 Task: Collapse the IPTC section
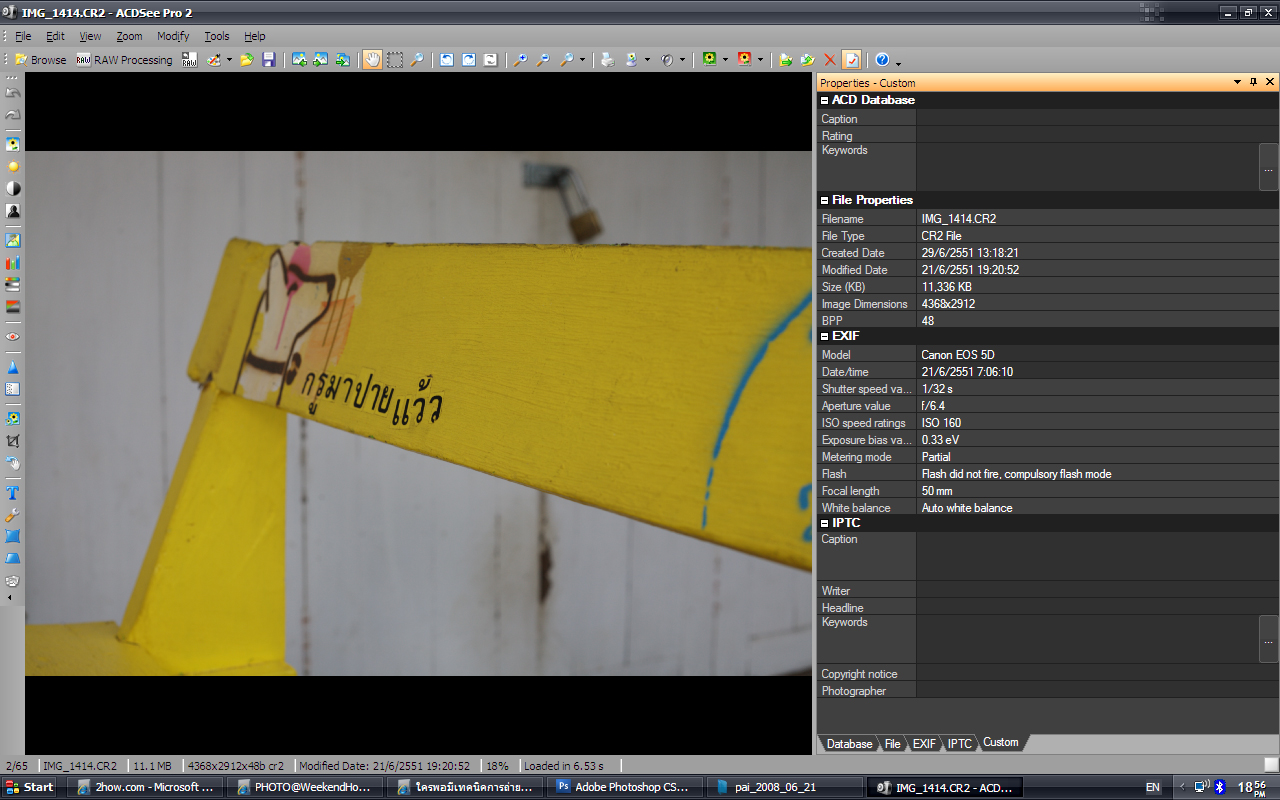click(824, 523)
